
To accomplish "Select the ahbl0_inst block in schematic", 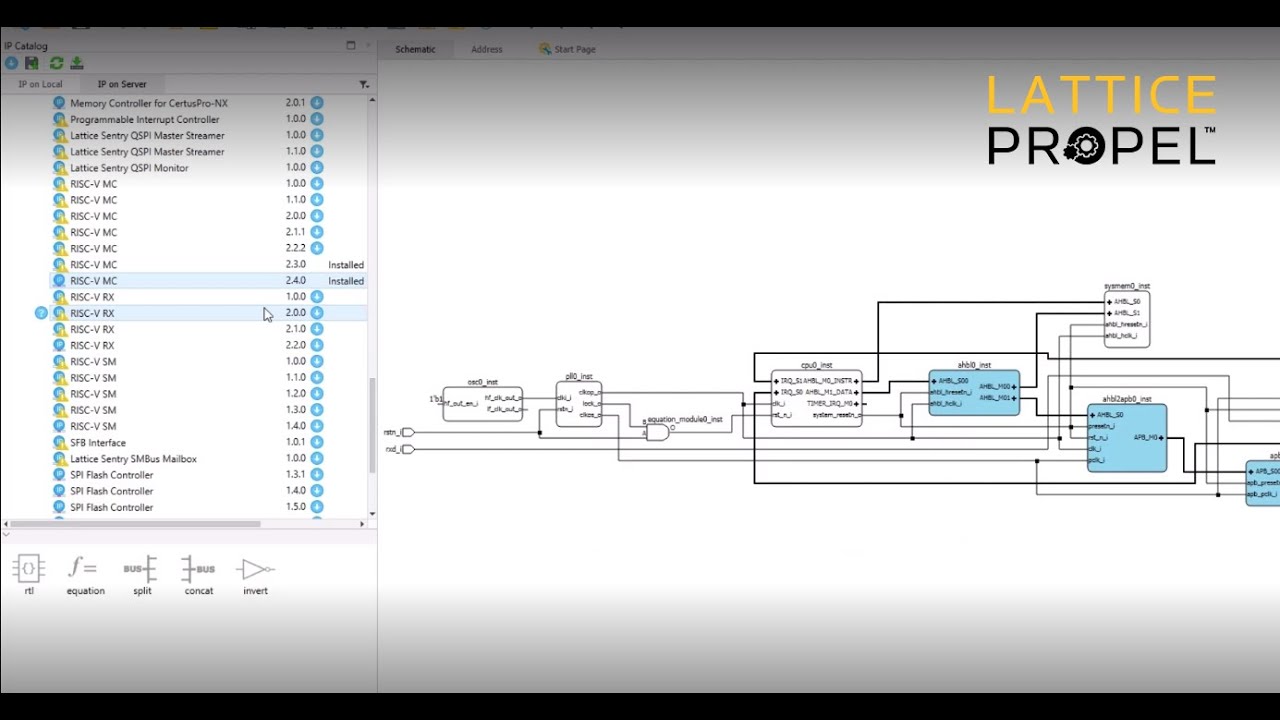I will (974, 393).
